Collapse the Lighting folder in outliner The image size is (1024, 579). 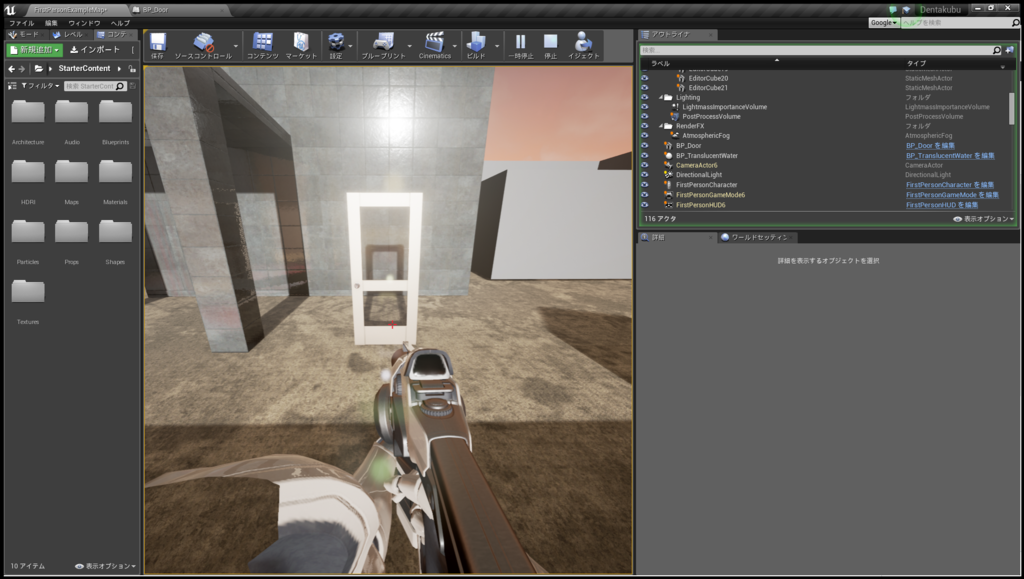click(x=661, y=97)
